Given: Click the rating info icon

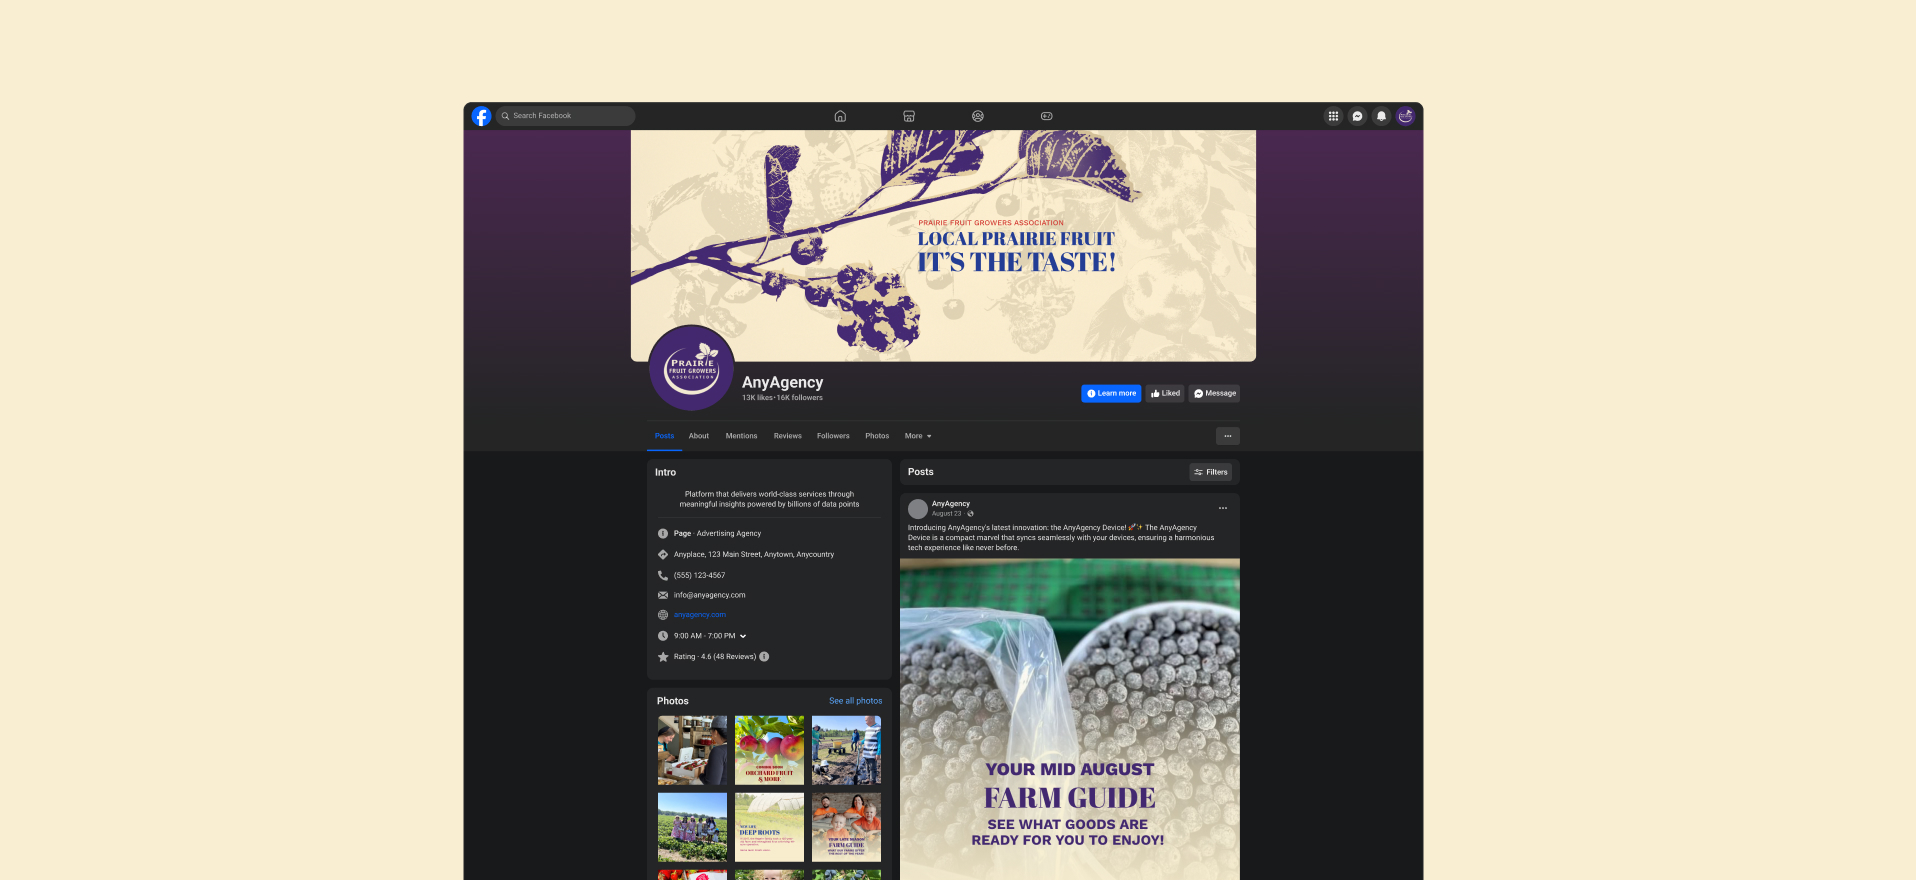Looking at the screenshot, I should click(764, 657).
